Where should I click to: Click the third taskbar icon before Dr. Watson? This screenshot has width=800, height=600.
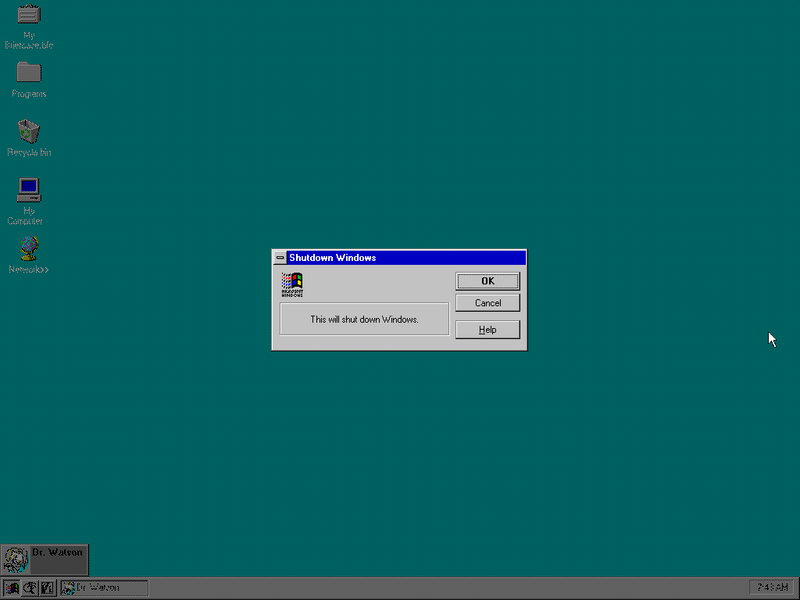[47, 588]
